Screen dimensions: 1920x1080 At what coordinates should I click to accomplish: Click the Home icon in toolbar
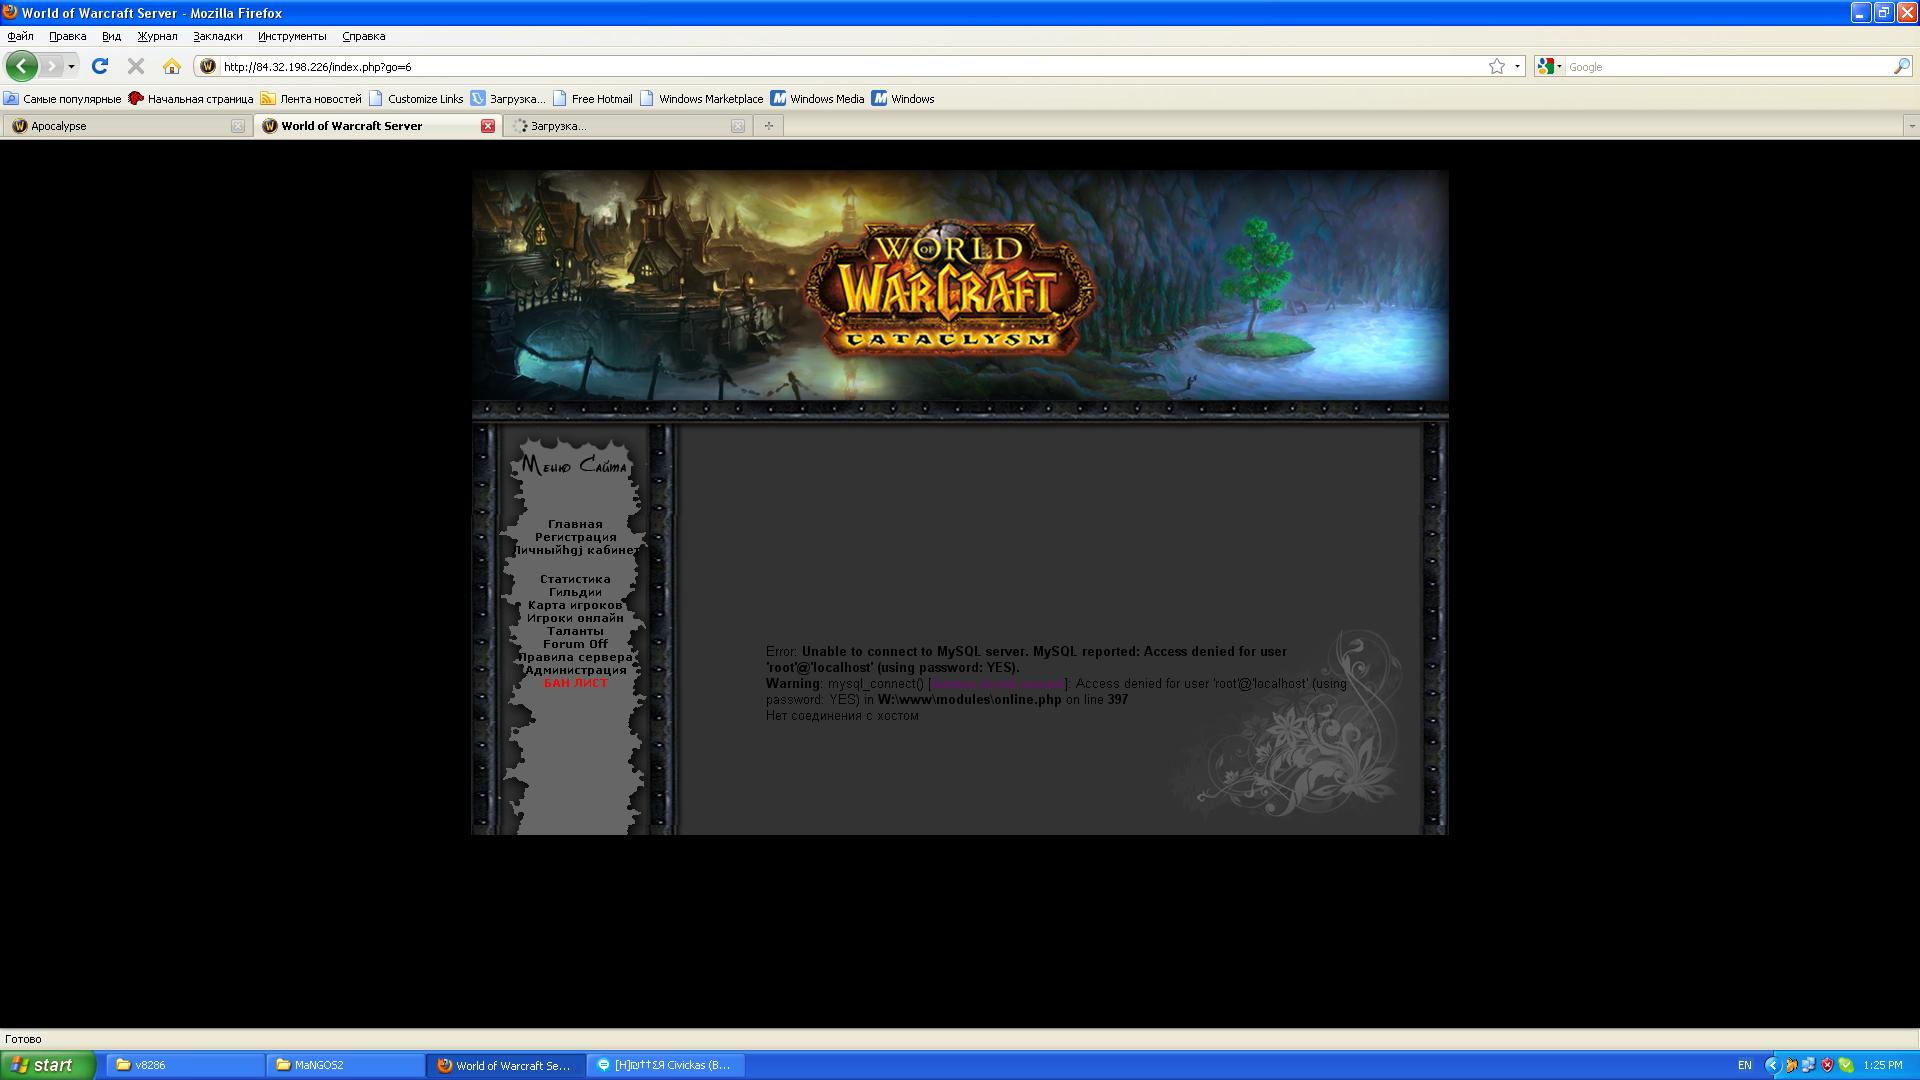tap(172, 66)
